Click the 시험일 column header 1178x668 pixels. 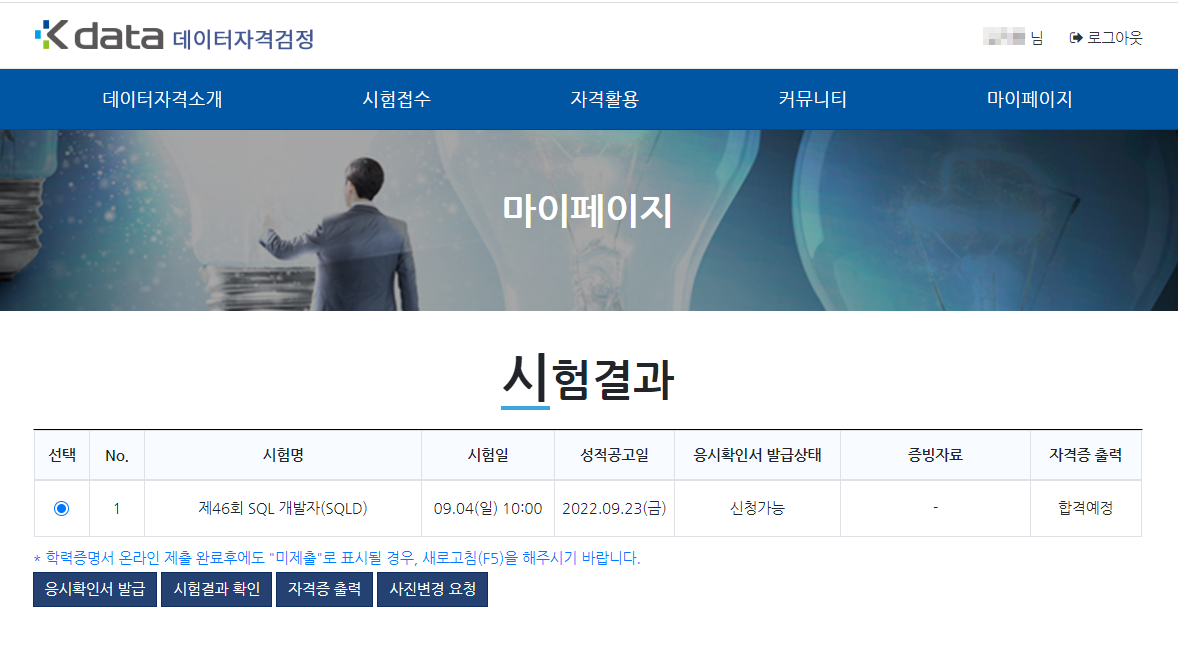(x=488, y=455)
